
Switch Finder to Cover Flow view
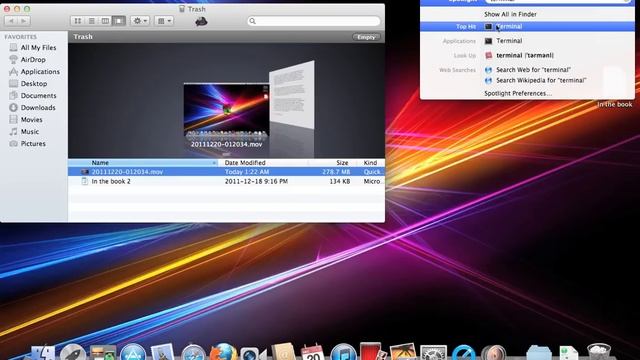(119, 21)
